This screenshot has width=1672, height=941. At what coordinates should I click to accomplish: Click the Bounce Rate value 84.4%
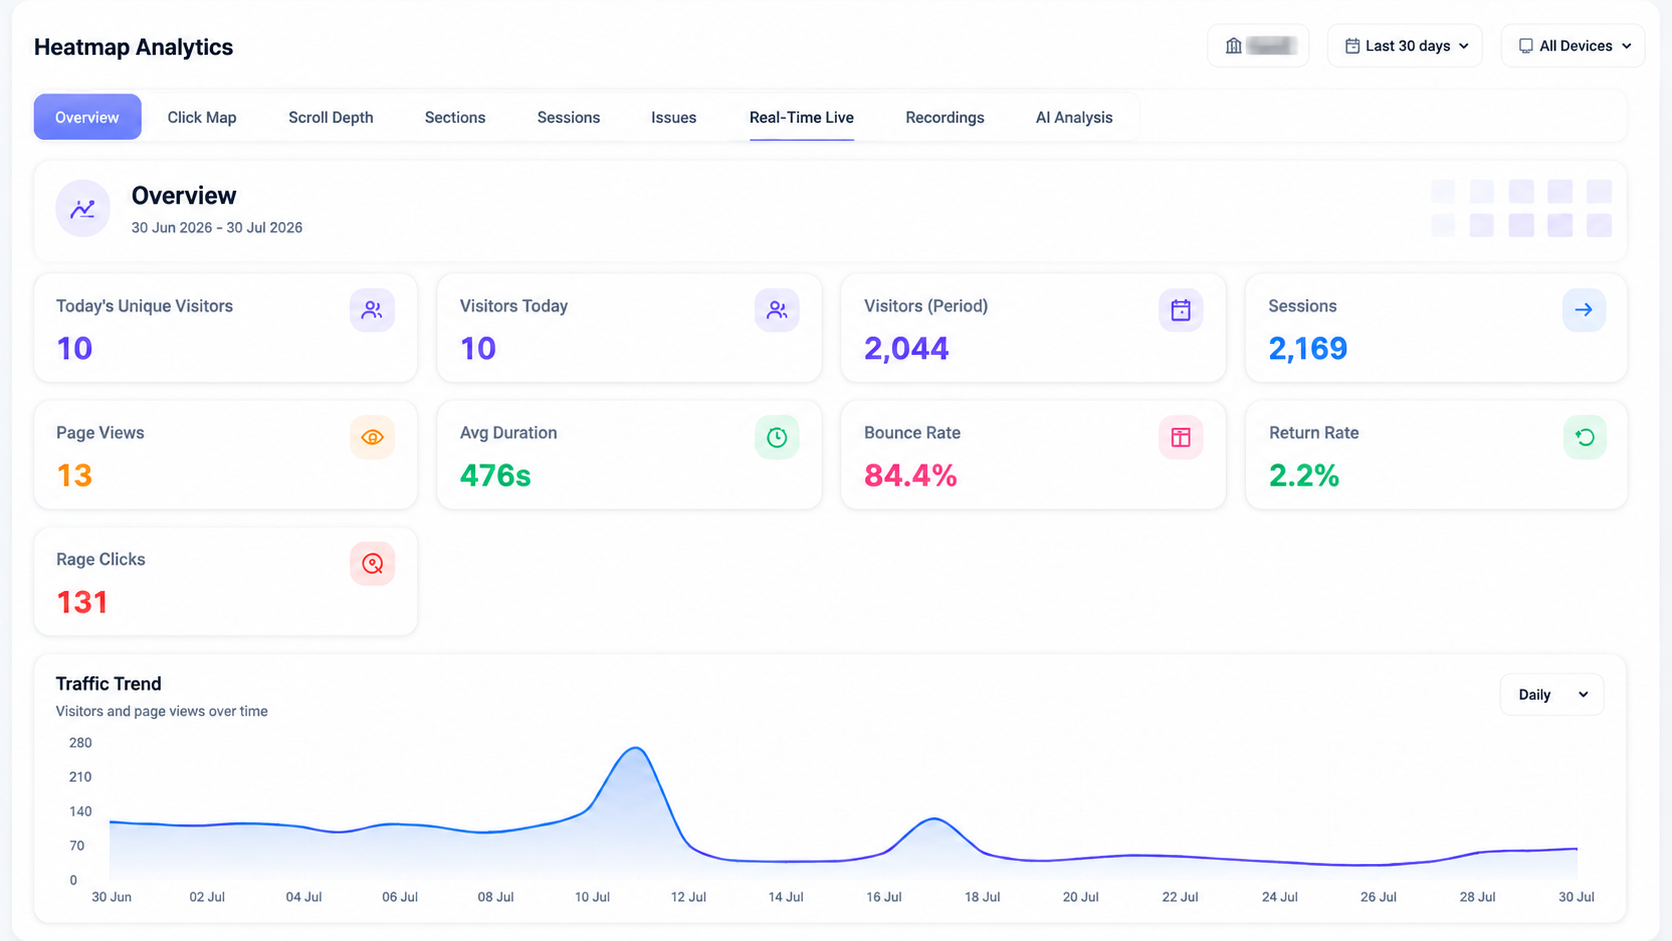point(911,475)
